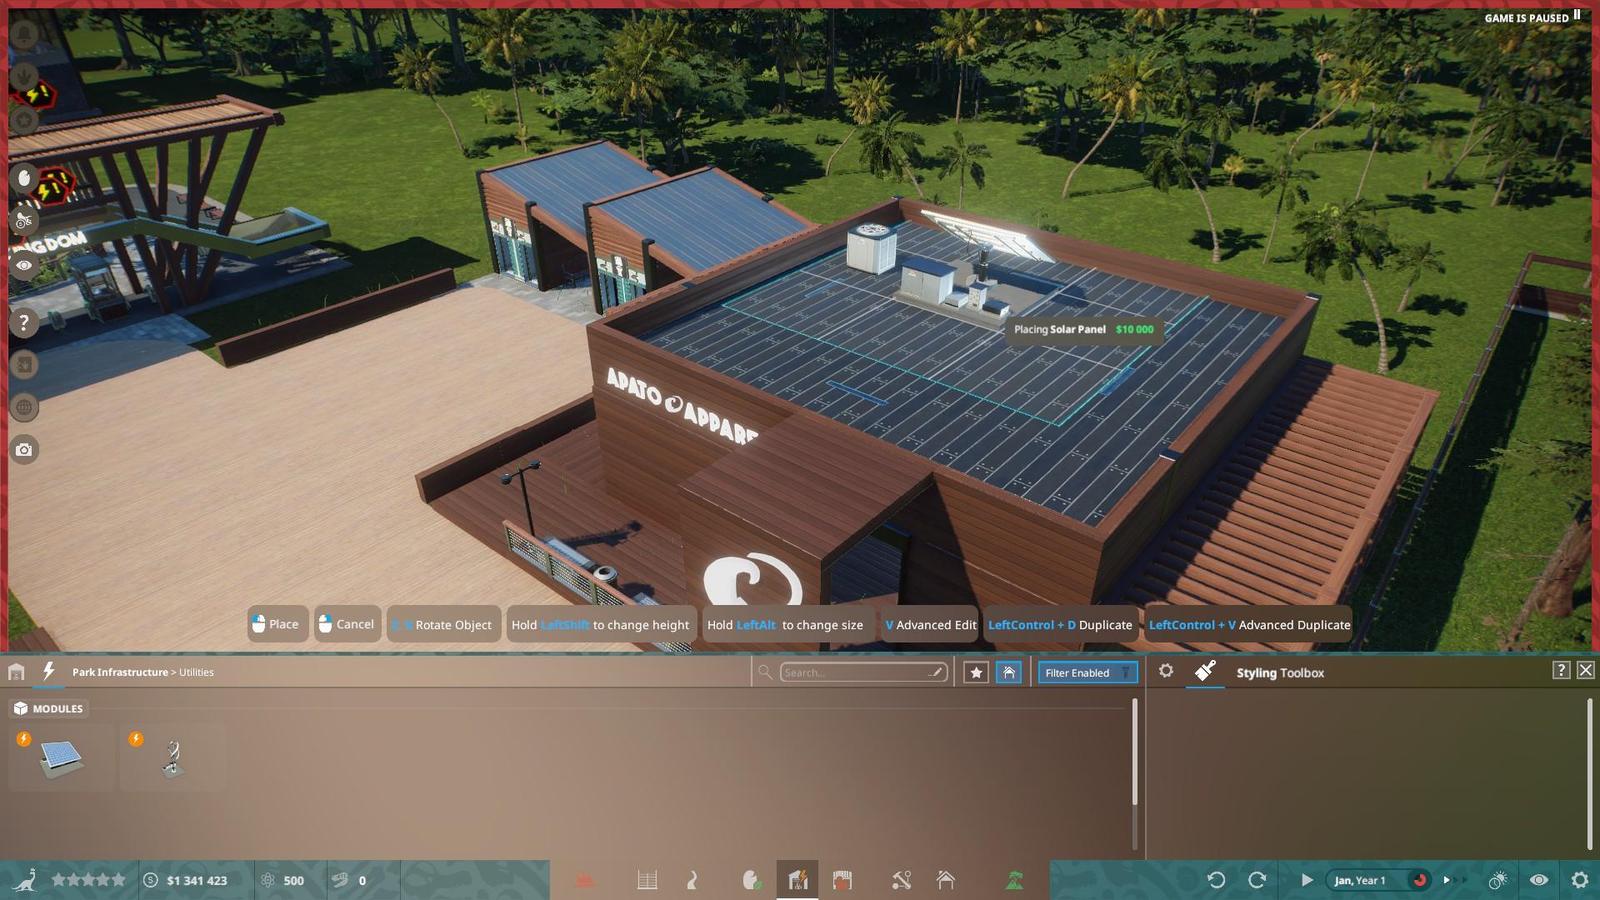Toggle the favorites star filter

pos(976,673)
